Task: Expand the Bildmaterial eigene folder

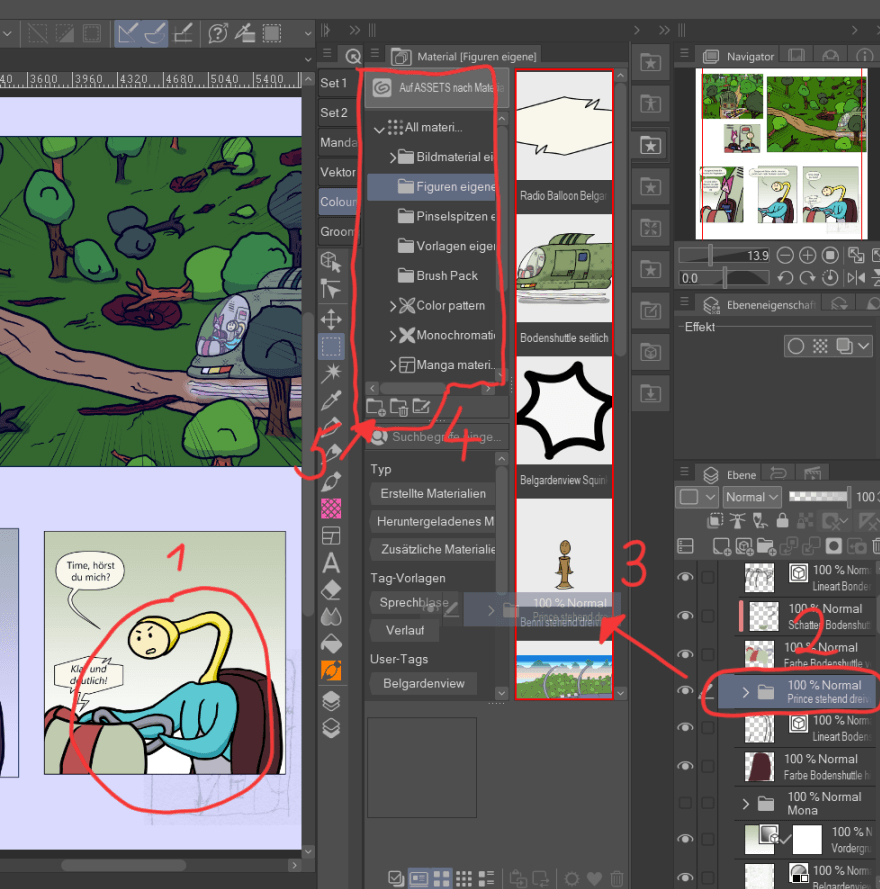Action: point(393,158)
